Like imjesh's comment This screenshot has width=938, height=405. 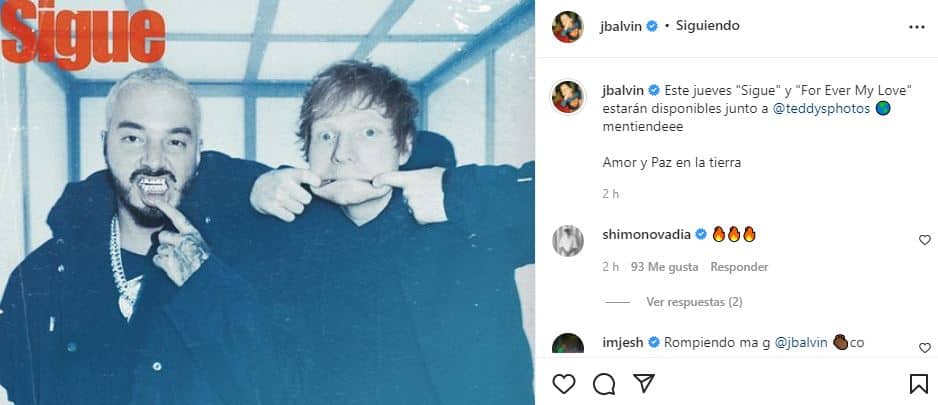pos(924,348)
